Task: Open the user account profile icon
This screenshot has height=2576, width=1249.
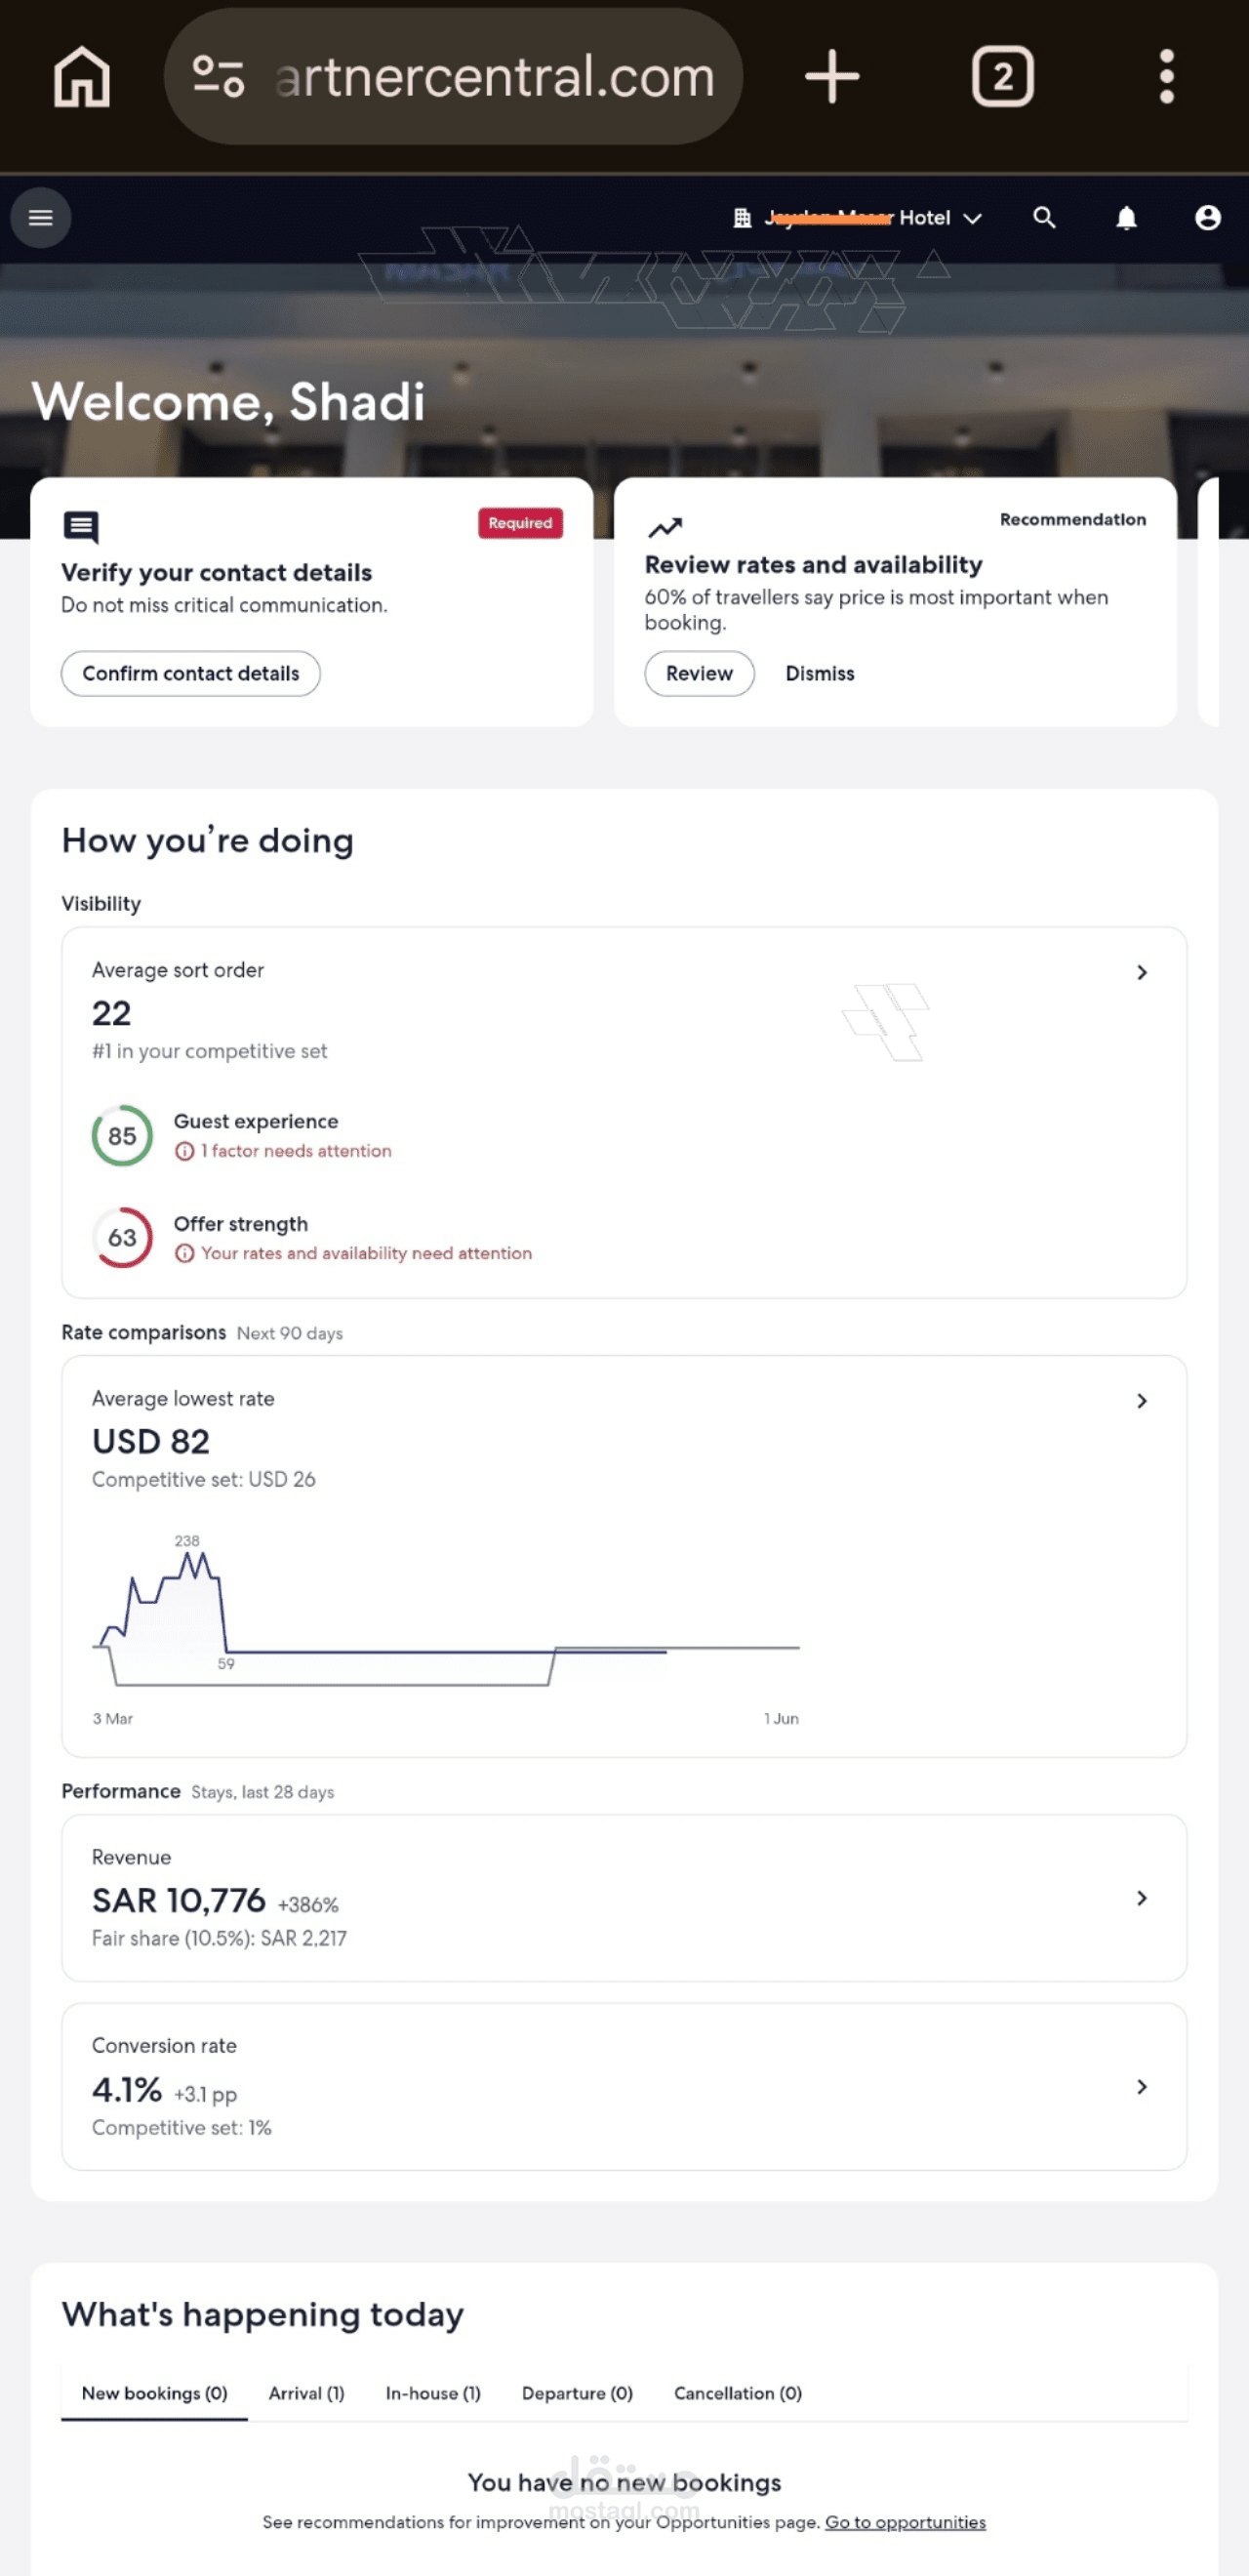Action: 1207,217
